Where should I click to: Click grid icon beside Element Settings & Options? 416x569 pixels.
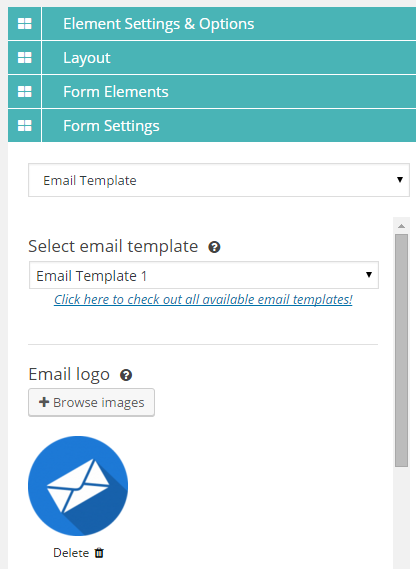click(x=24, y=24)
